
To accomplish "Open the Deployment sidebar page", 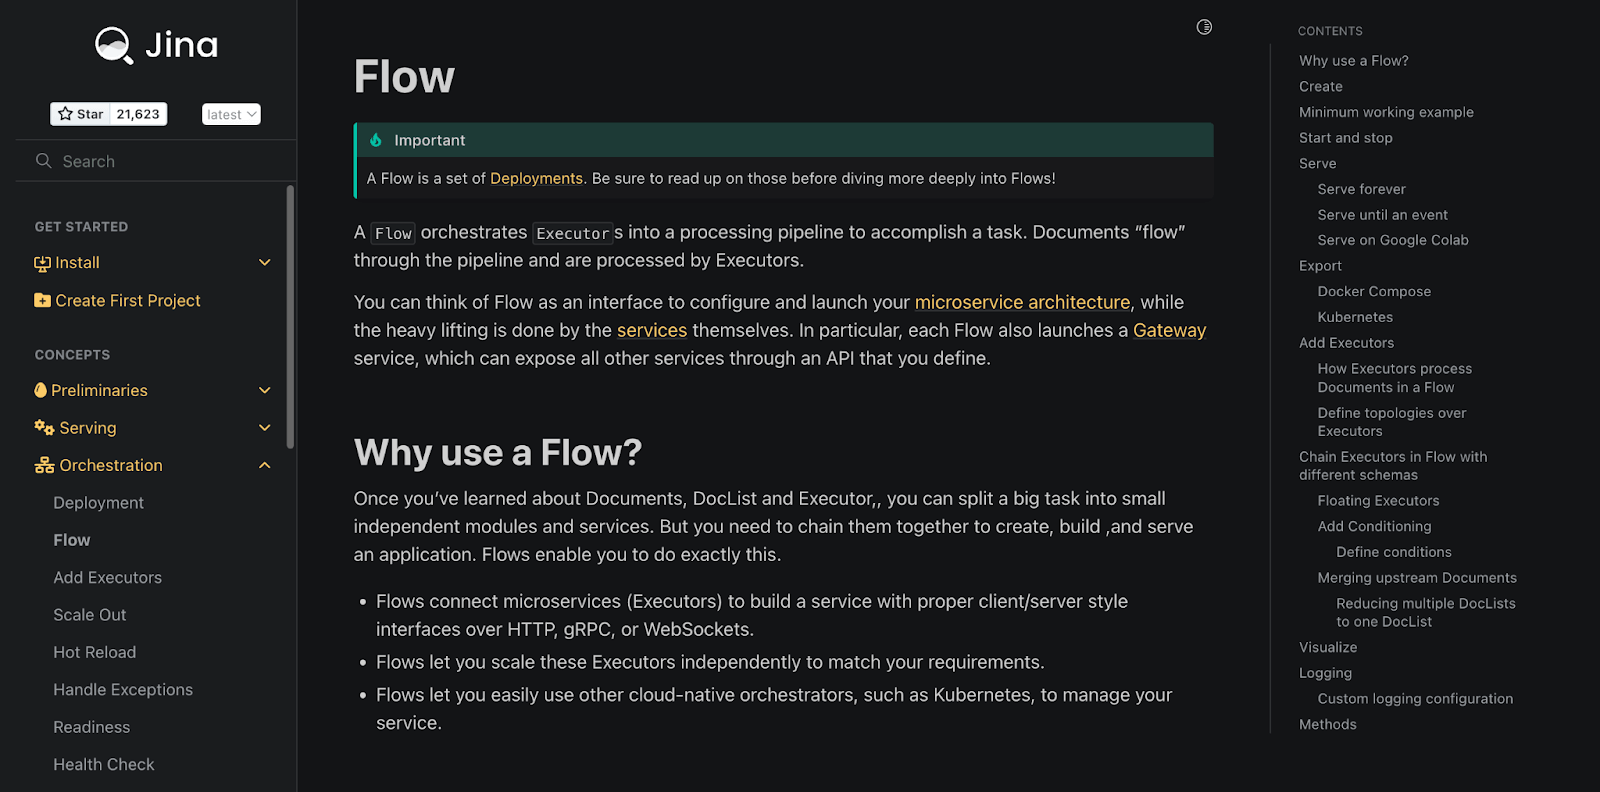I will click(98, 503).
